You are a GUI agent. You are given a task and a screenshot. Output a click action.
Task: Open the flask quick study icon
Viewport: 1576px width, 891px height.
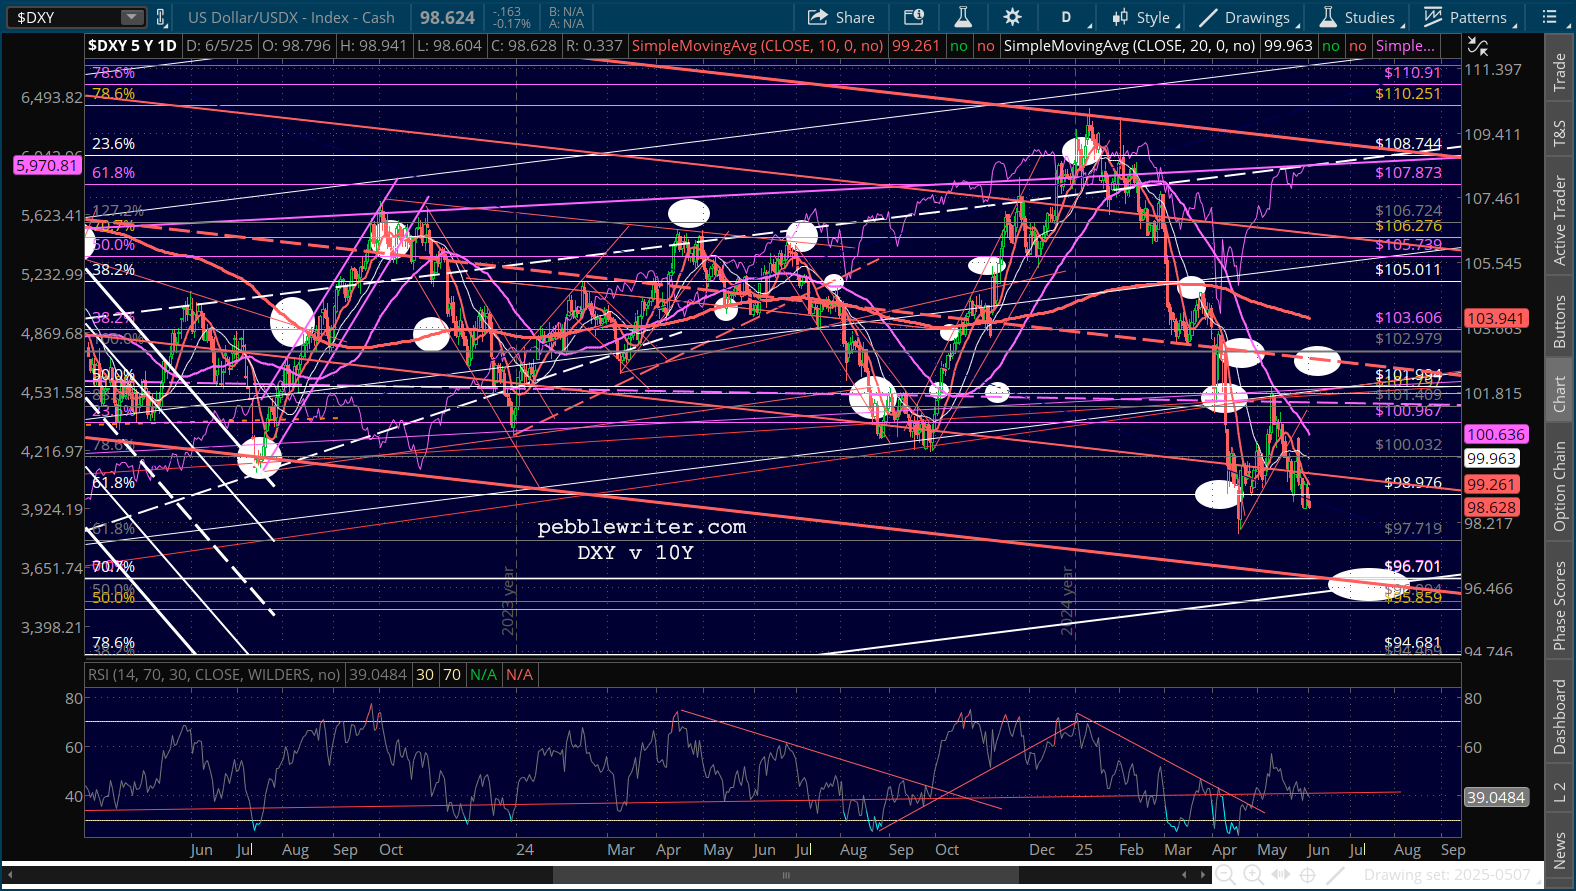(963, 17)
